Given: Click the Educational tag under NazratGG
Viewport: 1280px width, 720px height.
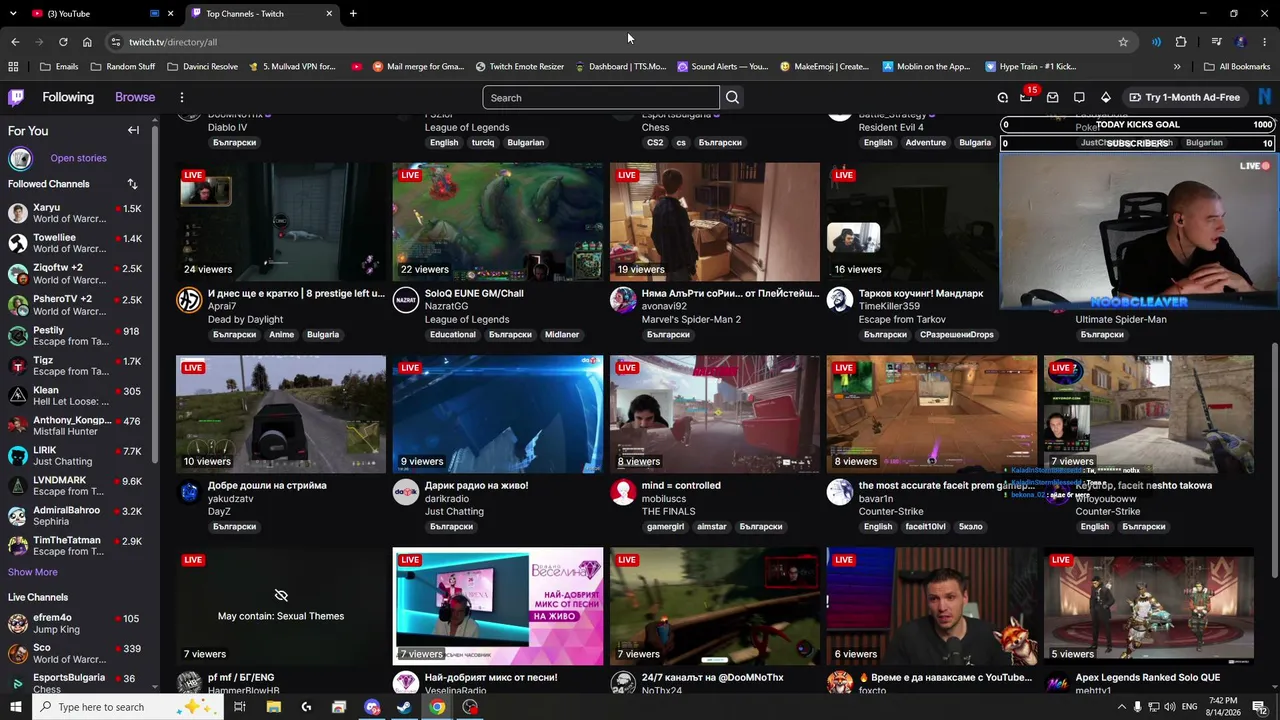Looking at the screenshot, I should 453,335.
